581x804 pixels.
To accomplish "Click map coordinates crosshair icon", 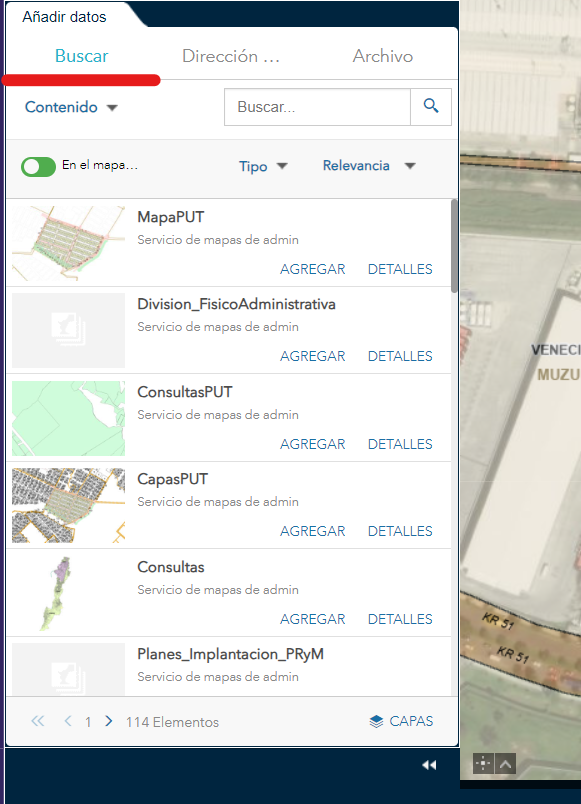I will (483, 763).
